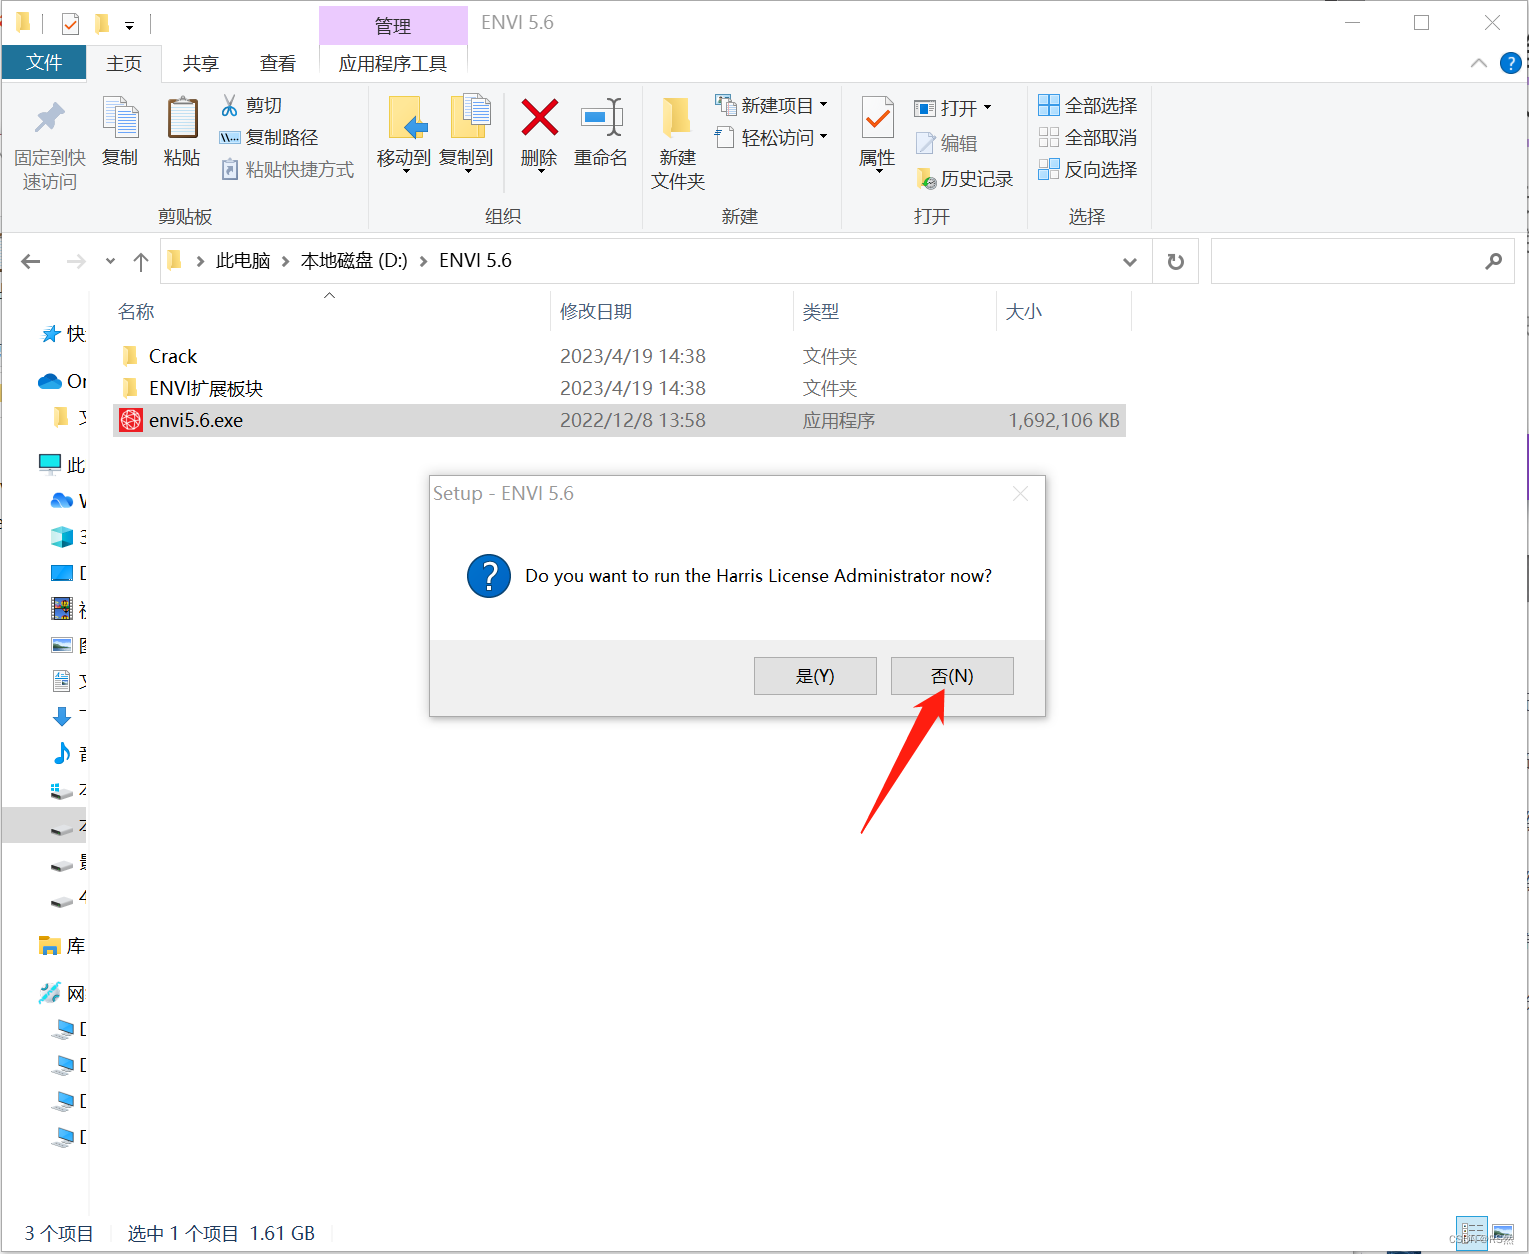Click 此电脑 in the address breadcrumb

tap(243, 260)
